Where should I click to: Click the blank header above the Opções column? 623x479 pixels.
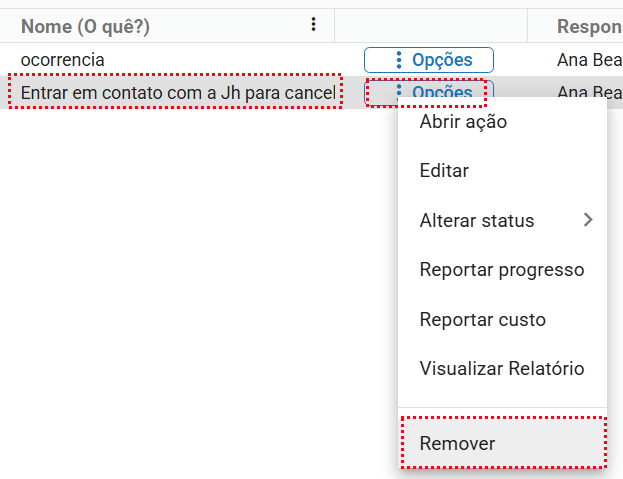[444, 26]
